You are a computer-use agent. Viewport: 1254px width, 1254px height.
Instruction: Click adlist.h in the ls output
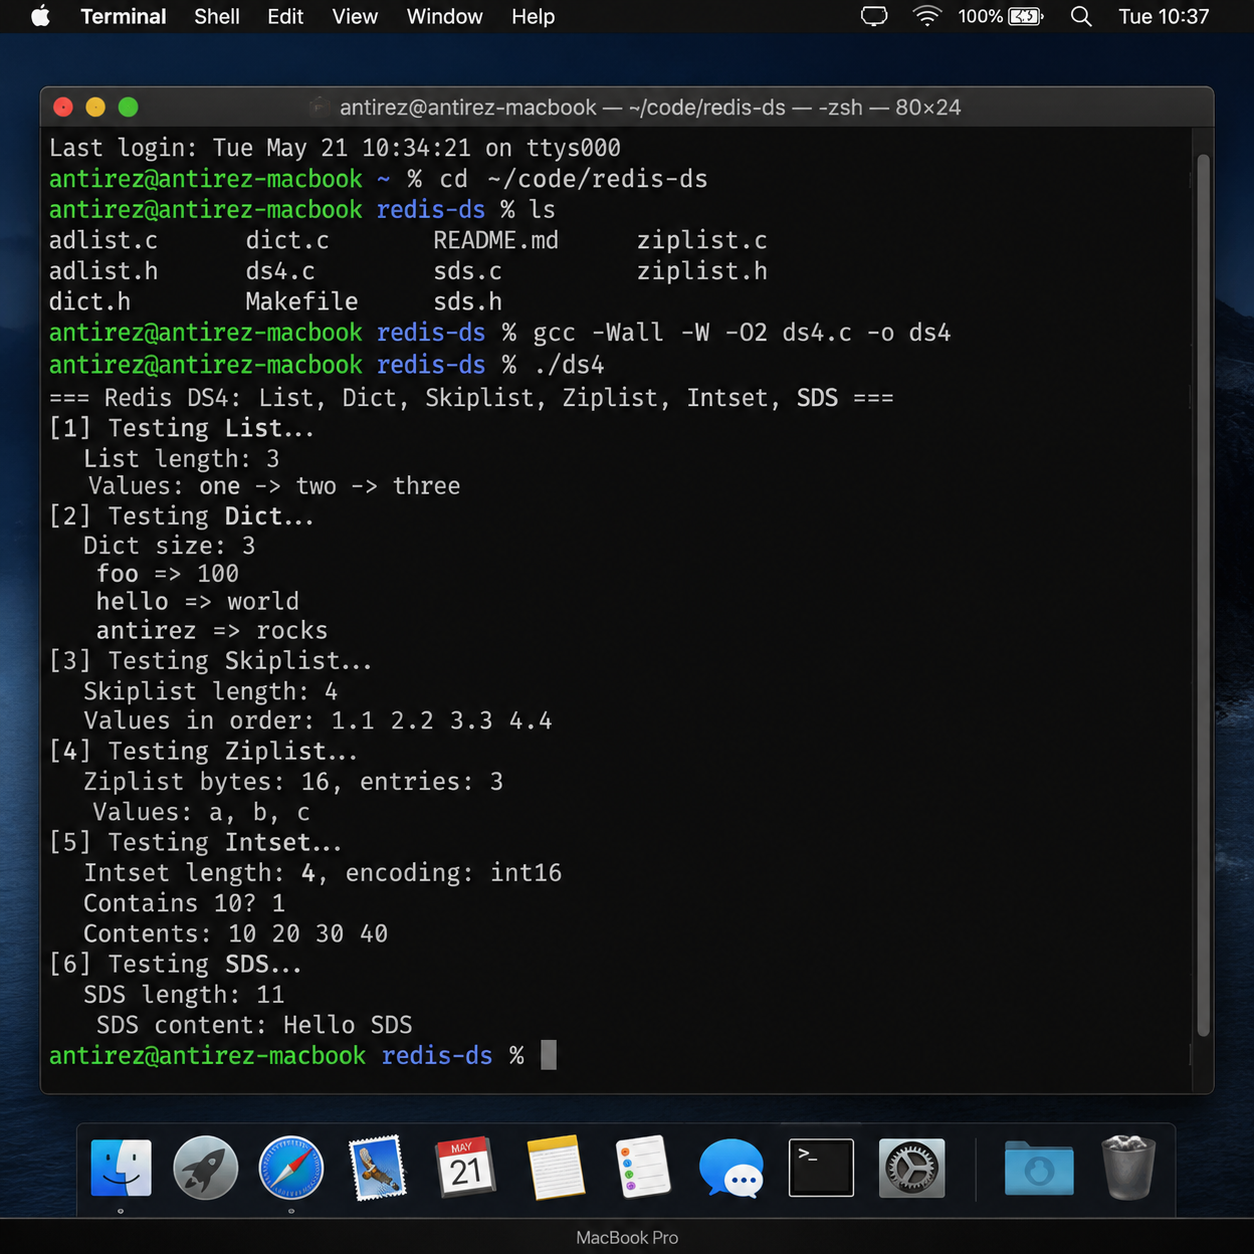pos(103,271)
